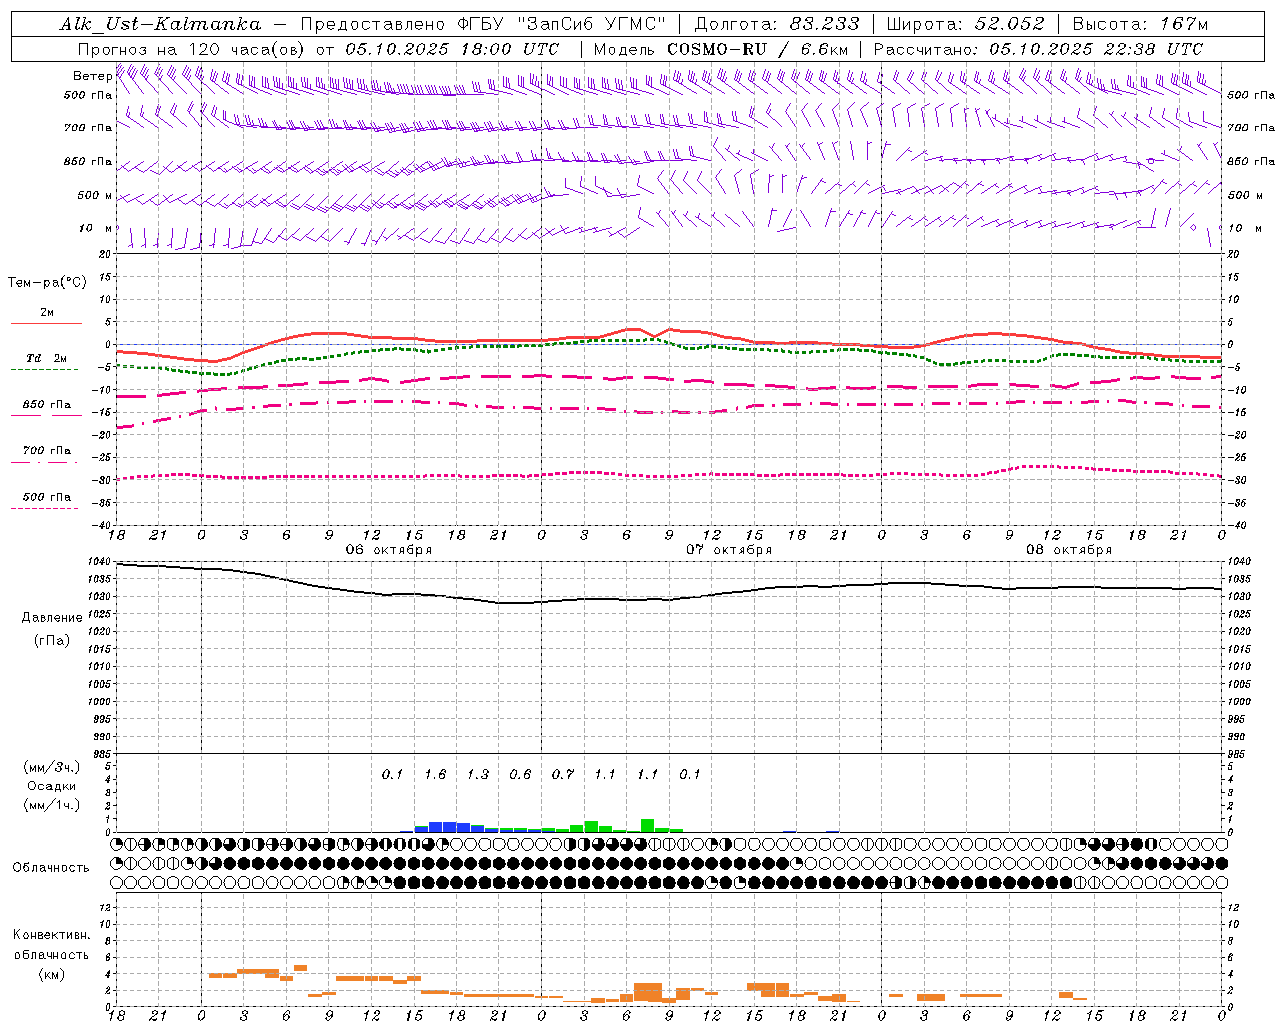The image size is (1280, 1024).
Task: Click the (мм/1ч.) precipitation unit label
Action: tap(52, 805)
